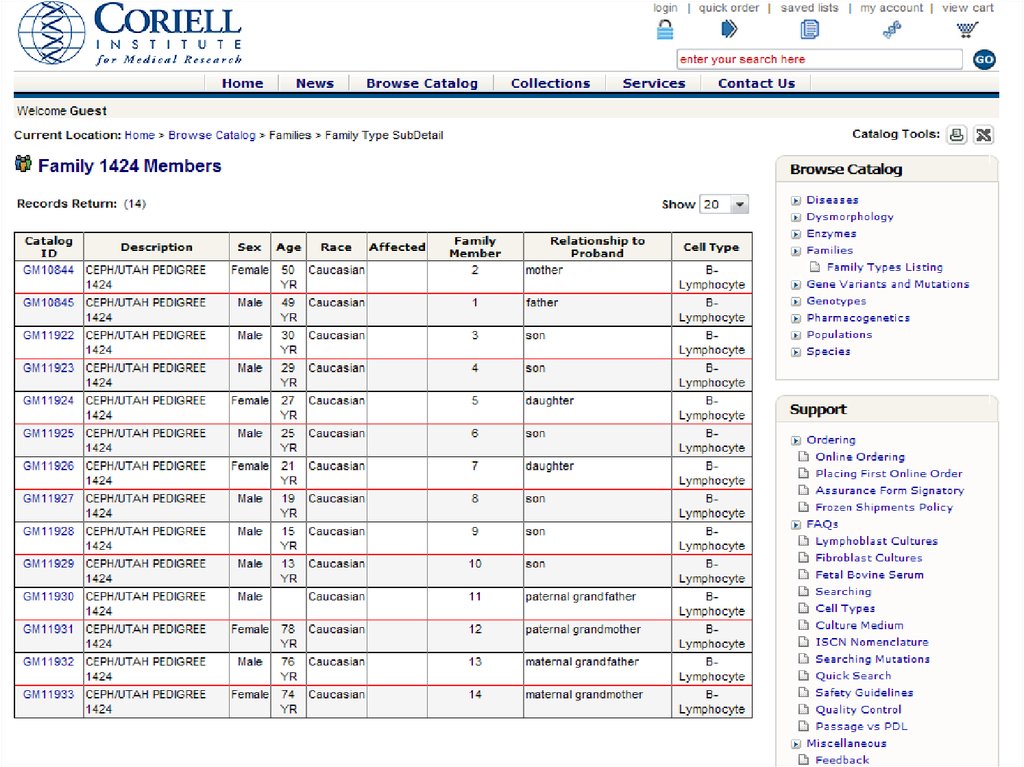Click the login padlock icon
Screen dimensions: 1024x767
point(665,29)
